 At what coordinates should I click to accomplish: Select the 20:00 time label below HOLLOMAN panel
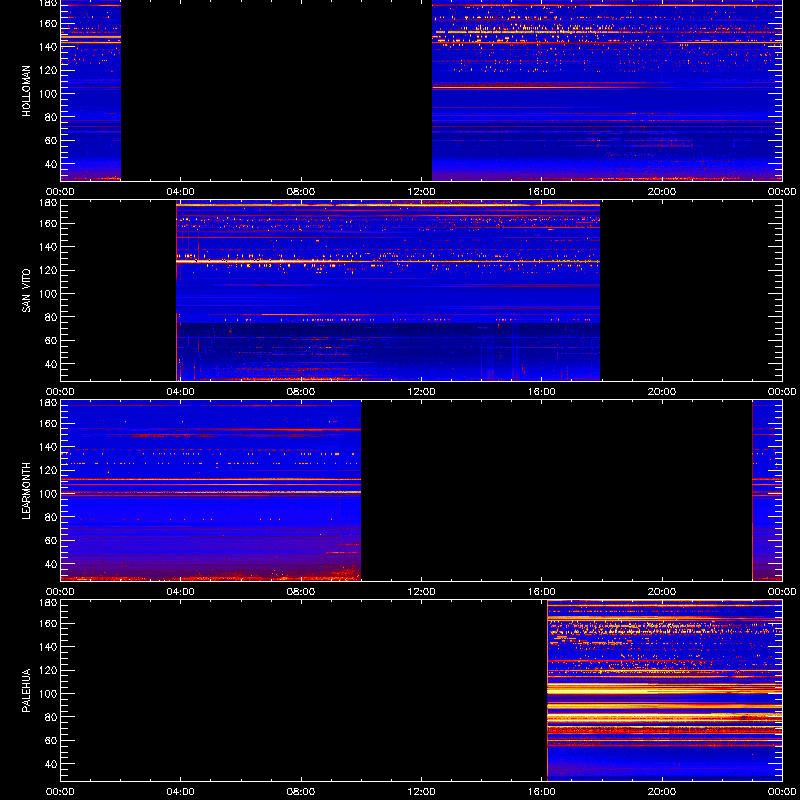click(662, 192)
